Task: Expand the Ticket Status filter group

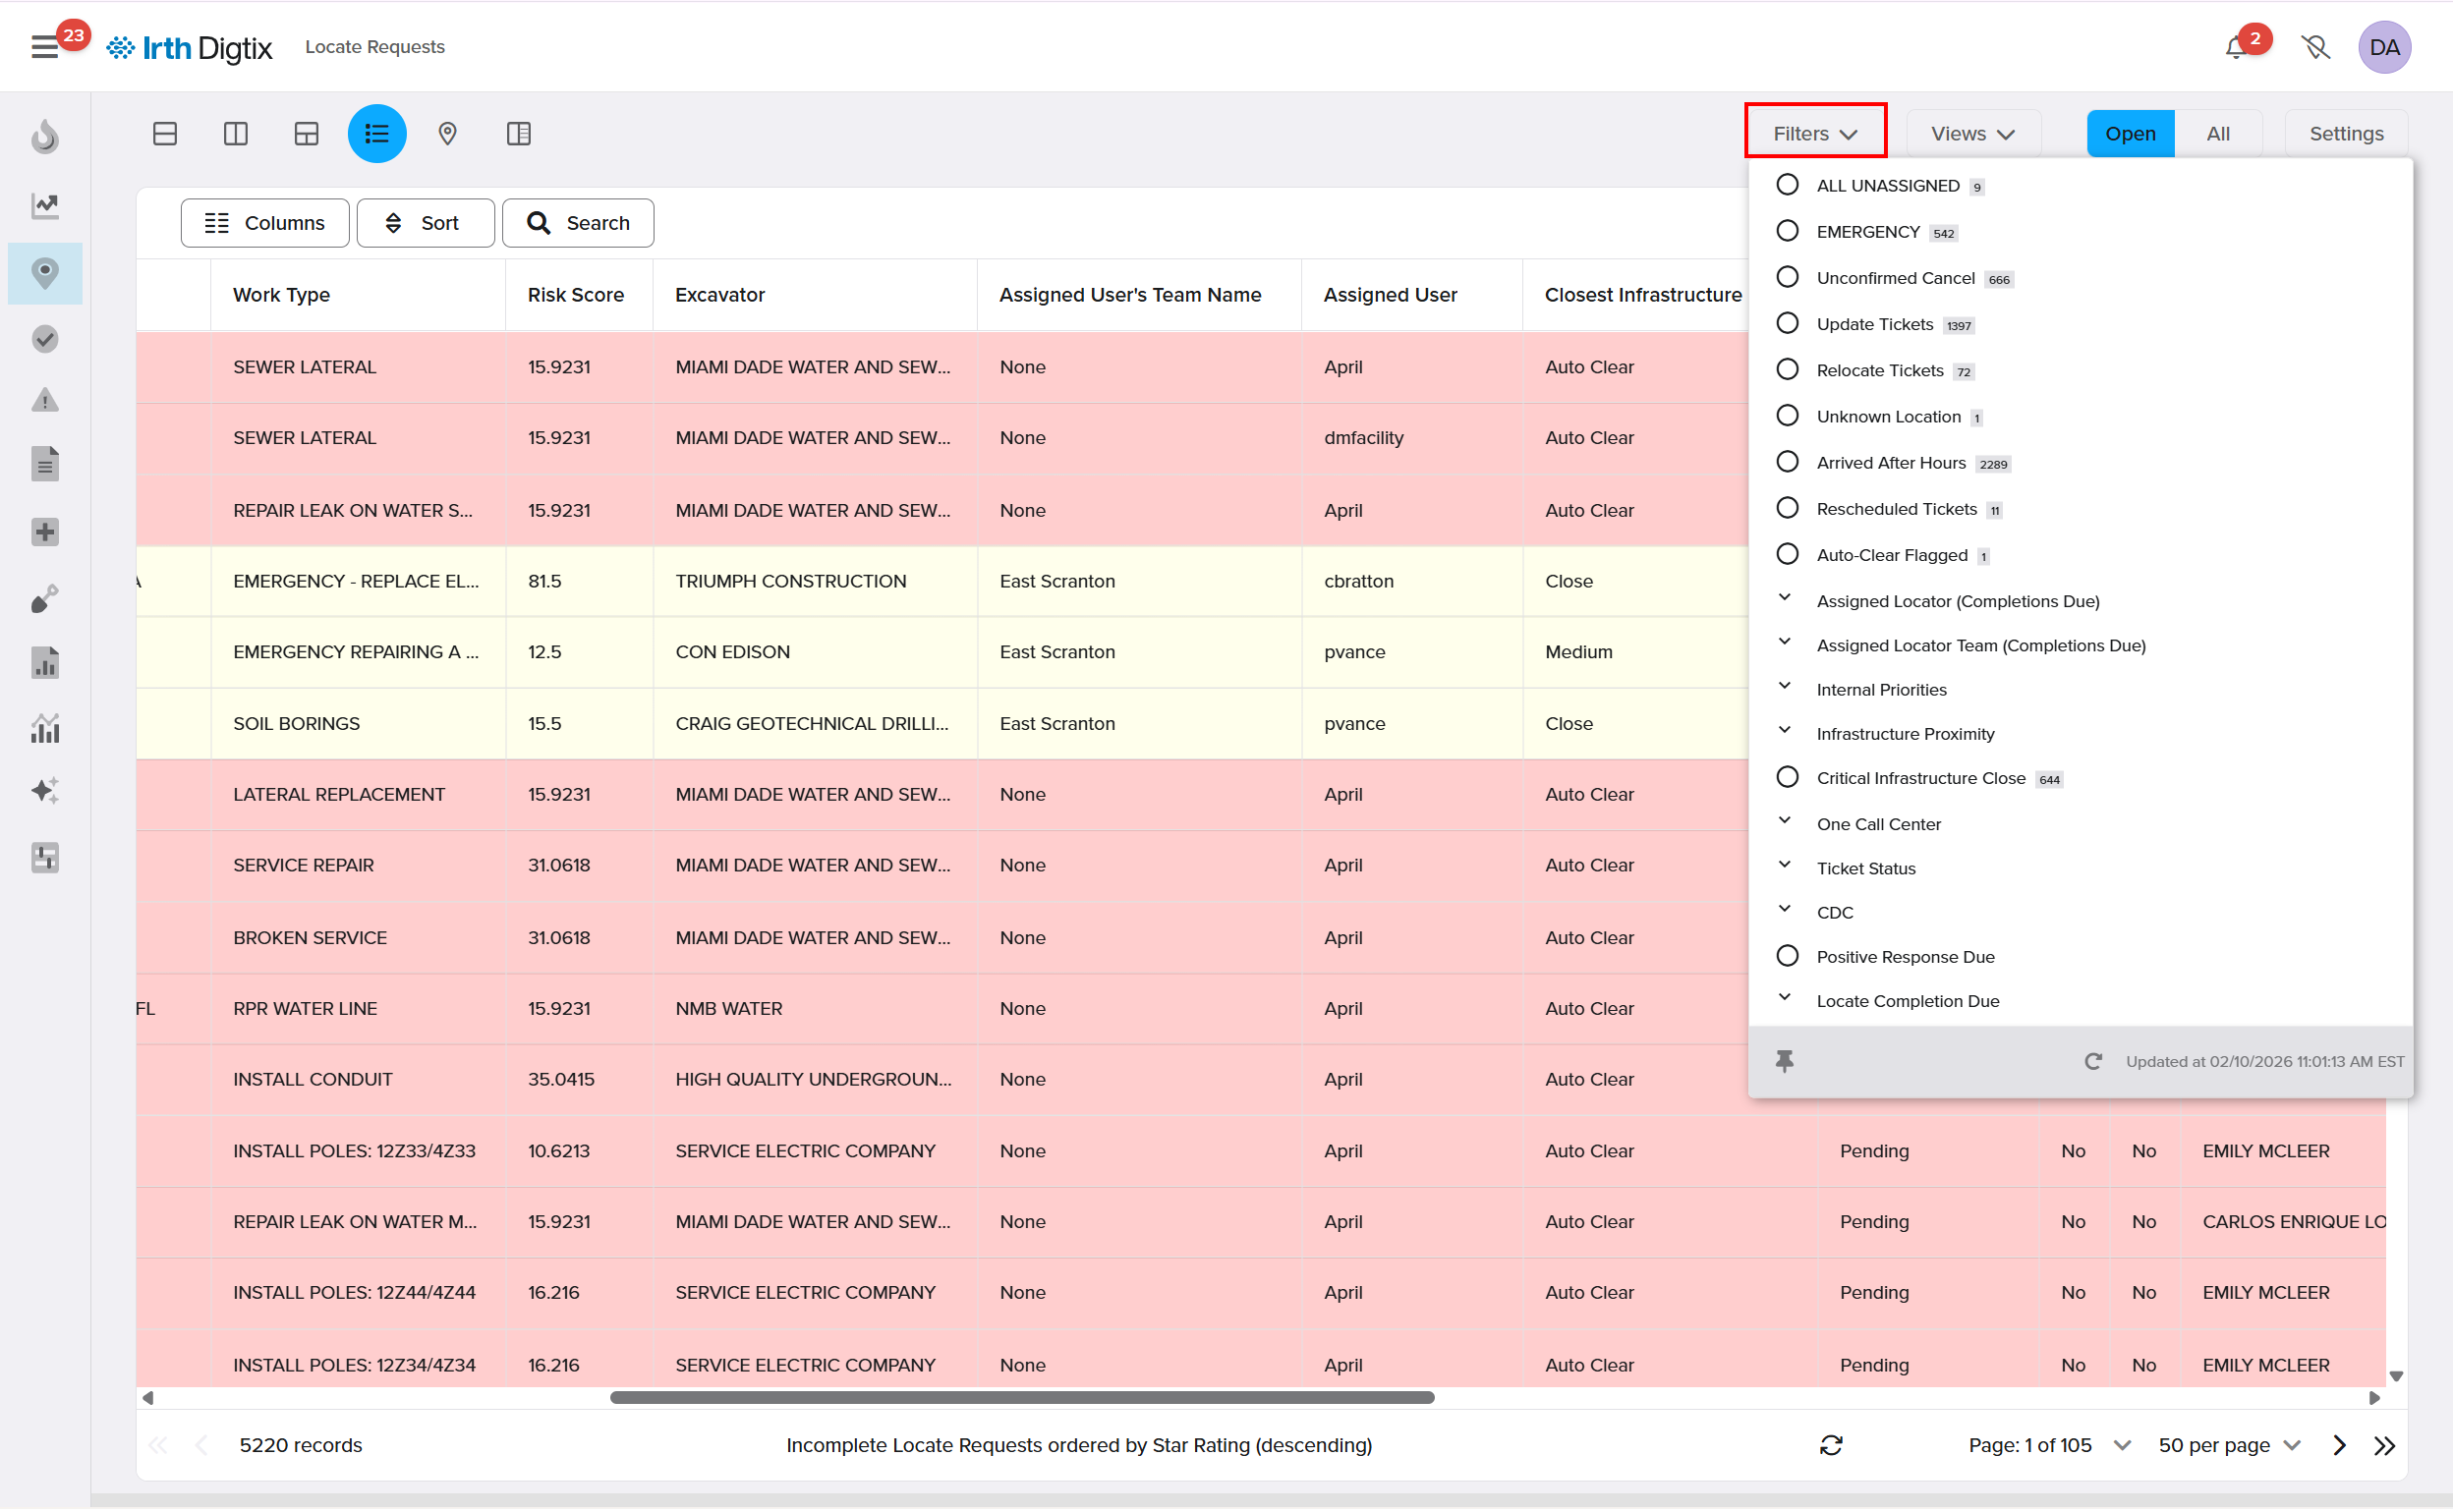Action: click(1864, 867)
